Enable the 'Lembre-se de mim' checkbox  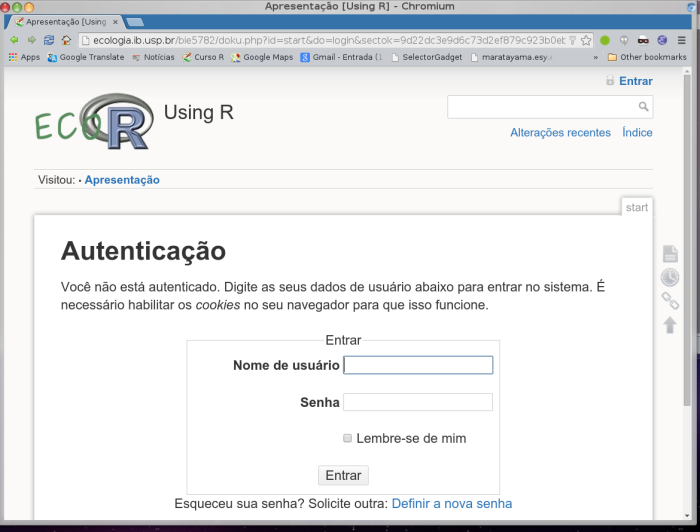click(348, 438)
